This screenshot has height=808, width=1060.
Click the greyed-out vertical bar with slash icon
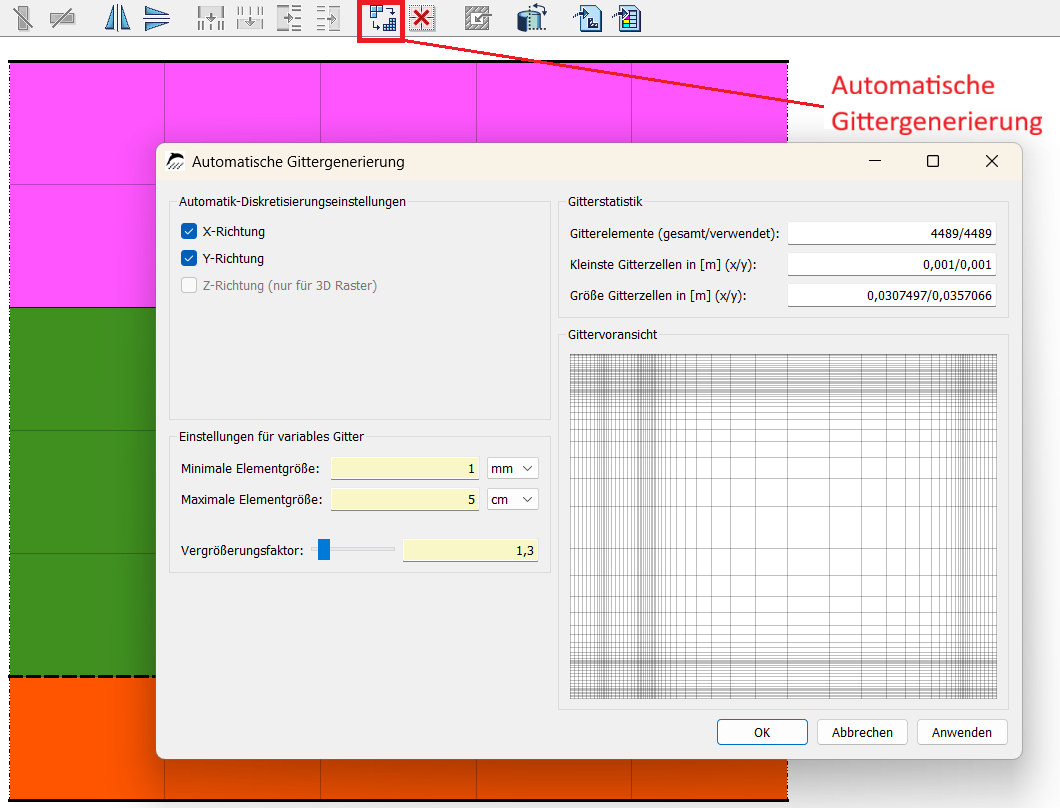point(22,18)
